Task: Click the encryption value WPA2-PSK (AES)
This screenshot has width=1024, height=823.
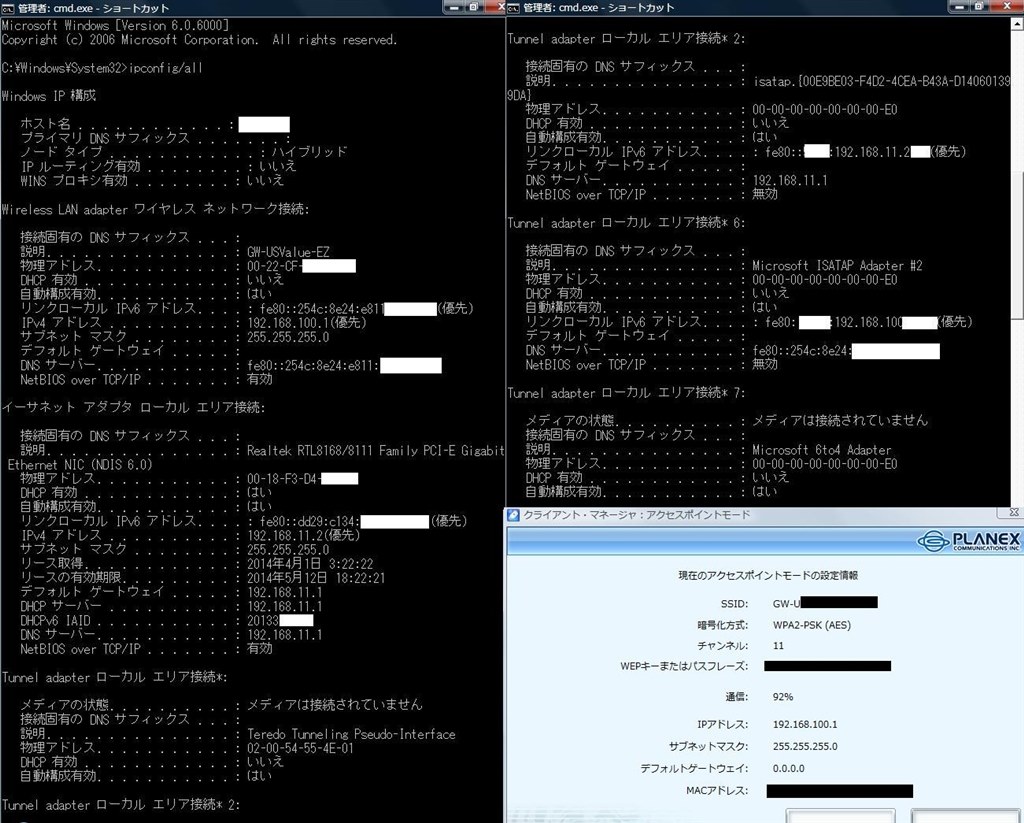Action: pyautogui.click(x=812, y=625)
